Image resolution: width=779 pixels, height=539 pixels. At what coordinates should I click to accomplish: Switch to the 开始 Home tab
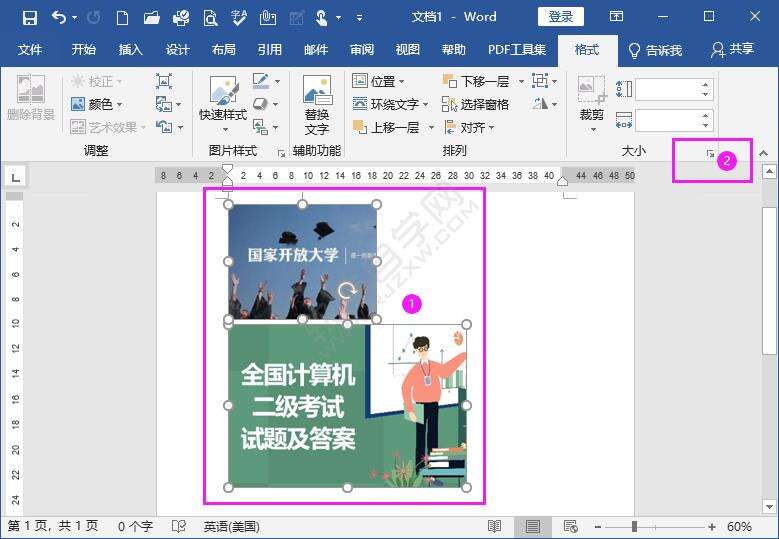pos(83,50)
